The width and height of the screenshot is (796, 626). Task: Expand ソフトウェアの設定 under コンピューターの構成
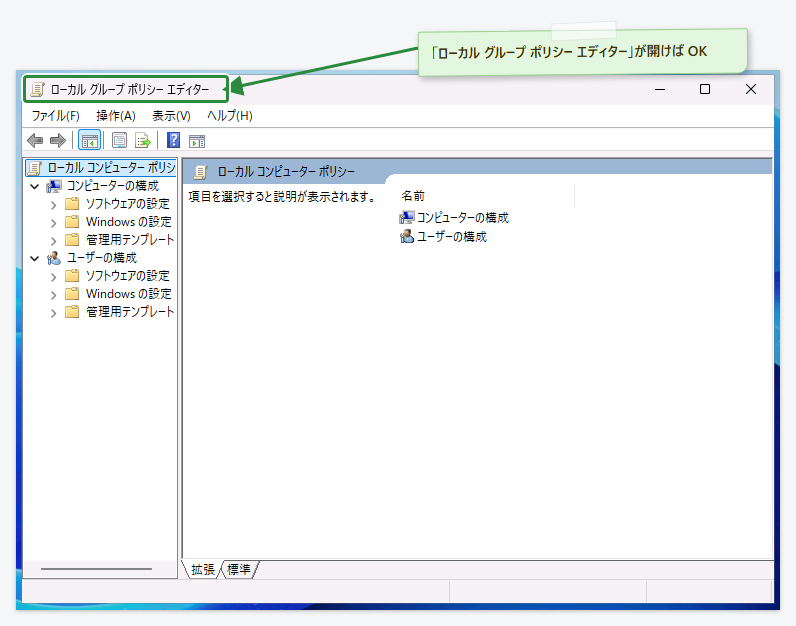pyautogui.click(x=53, y=205)
